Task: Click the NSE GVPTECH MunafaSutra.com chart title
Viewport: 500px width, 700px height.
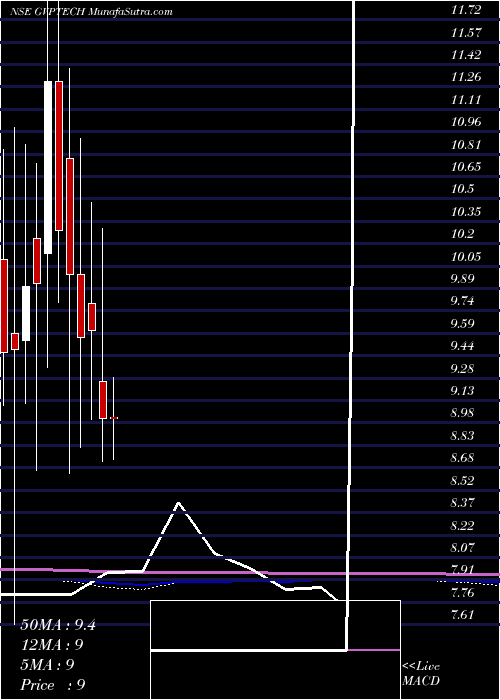Action: tap(92, 12)
